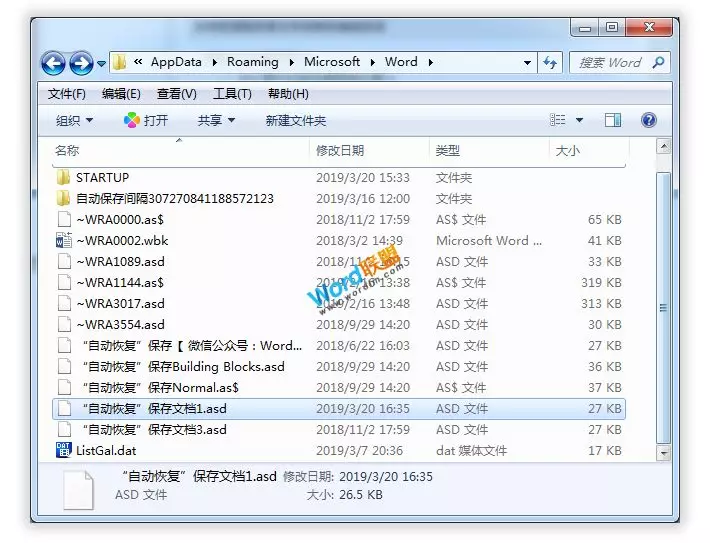710x543 pixels.
Task: Toggle the preview pane
Action: click(613, 120)
